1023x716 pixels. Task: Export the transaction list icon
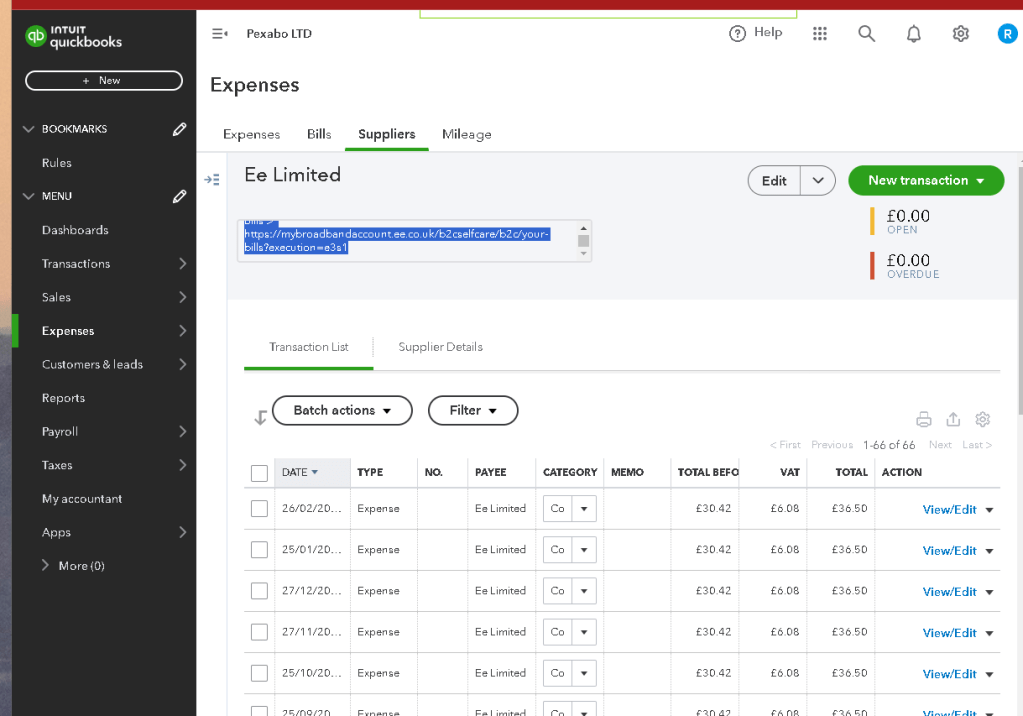(x=953, y=419)
